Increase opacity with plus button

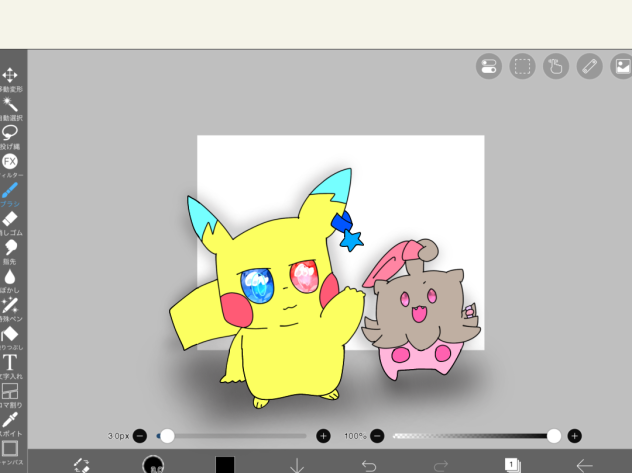point(574,436)
